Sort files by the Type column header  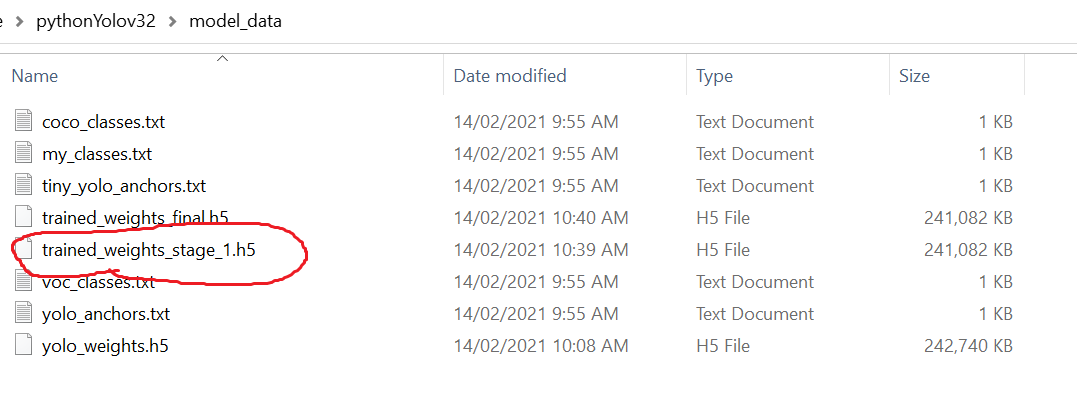788,76
